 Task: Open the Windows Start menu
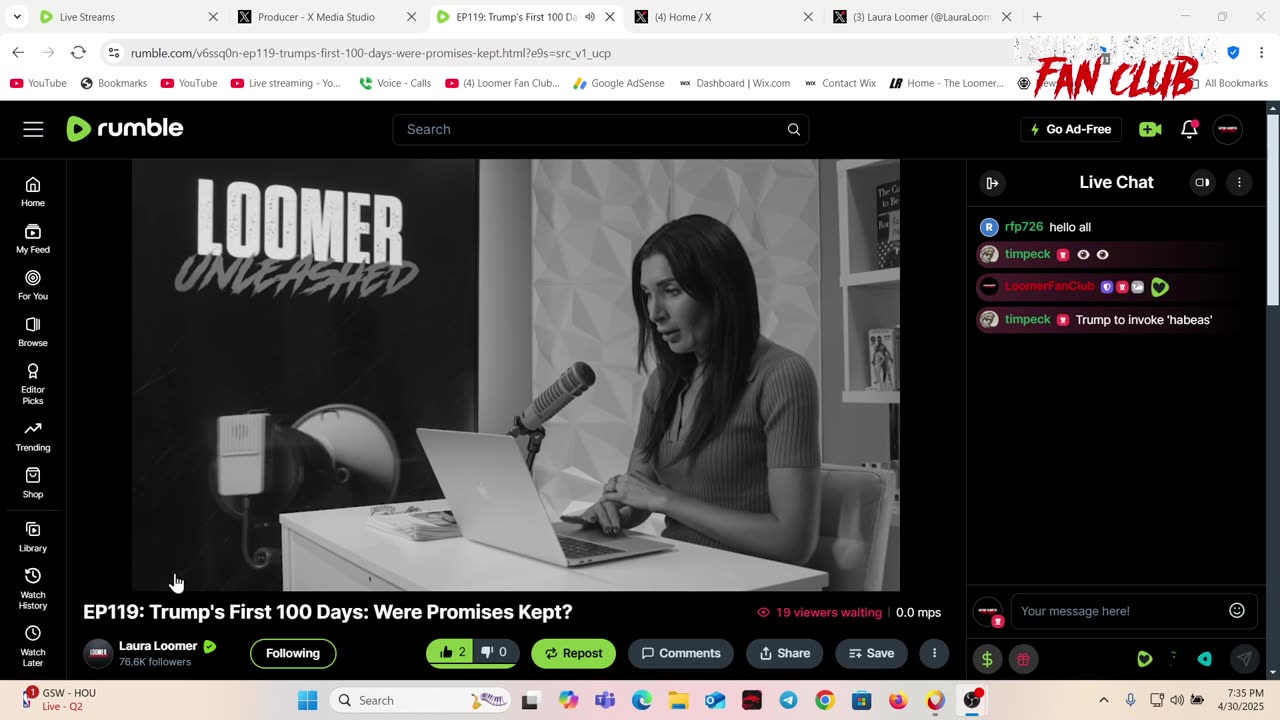307,700
